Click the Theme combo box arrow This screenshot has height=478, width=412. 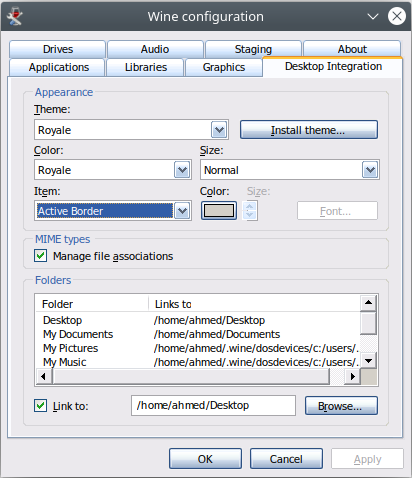click(x=219, y=130)
